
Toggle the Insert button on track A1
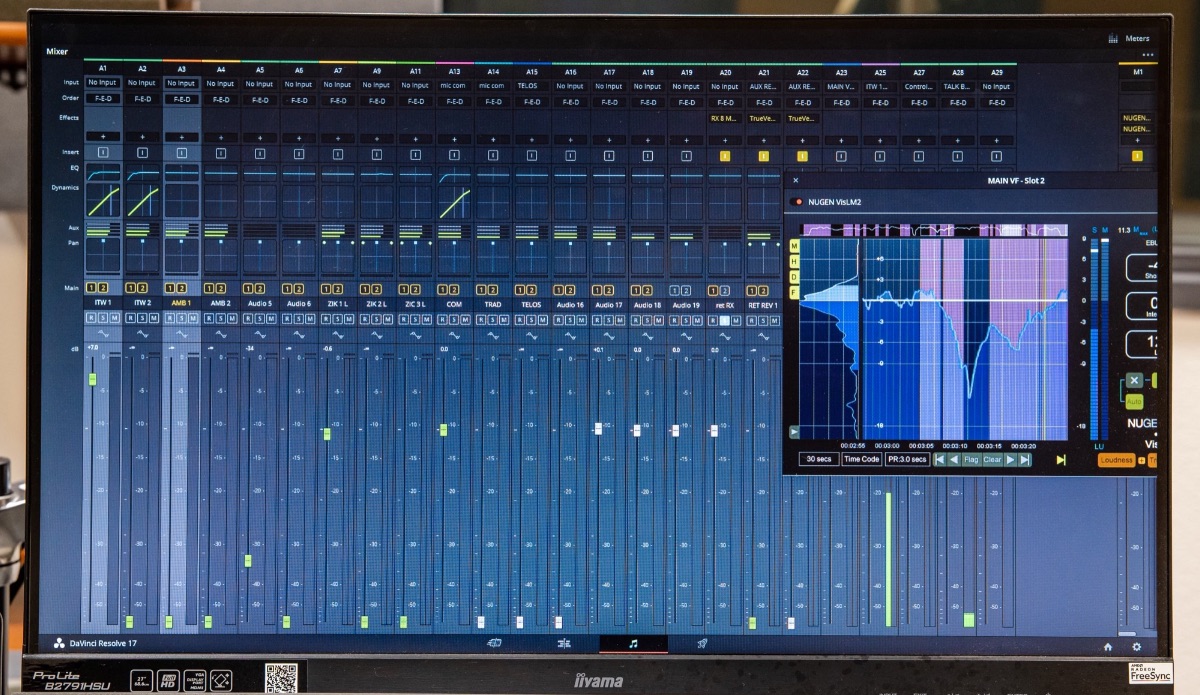point(103,153)
